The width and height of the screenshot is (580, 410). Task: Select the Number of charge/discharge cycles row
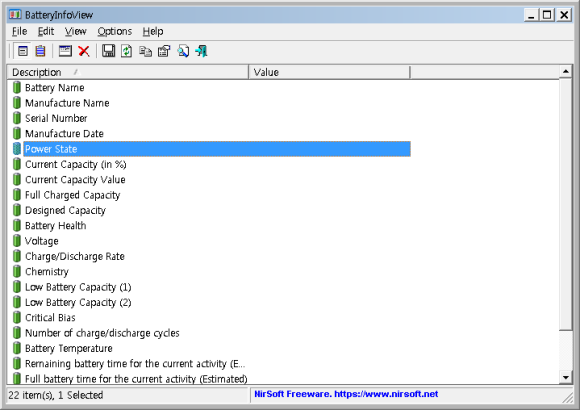pyautogui.click(x=212, y=333)
